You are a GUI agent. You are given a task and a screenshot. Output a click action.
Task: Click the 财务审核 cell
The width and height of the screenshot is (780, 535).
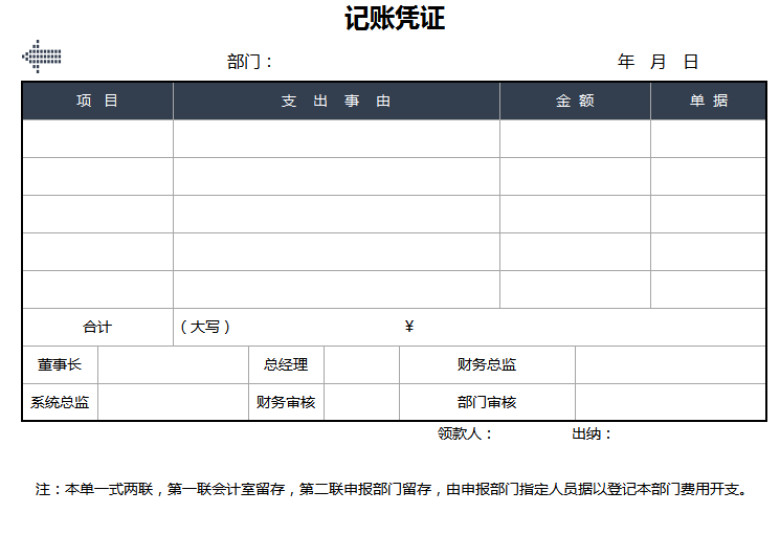click(286, 402)
